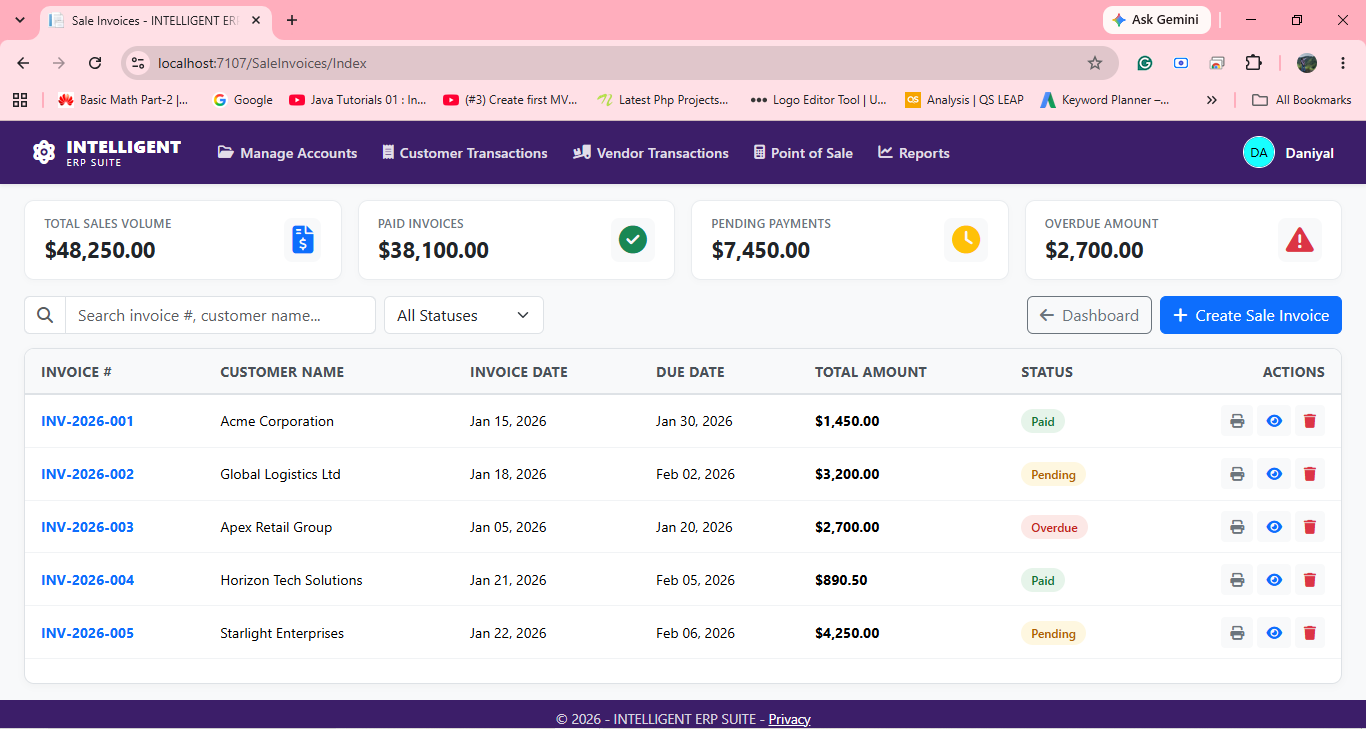Delete the Global Logistics Ltd invoice
1366x729 pixels.
coord(1309,474)
